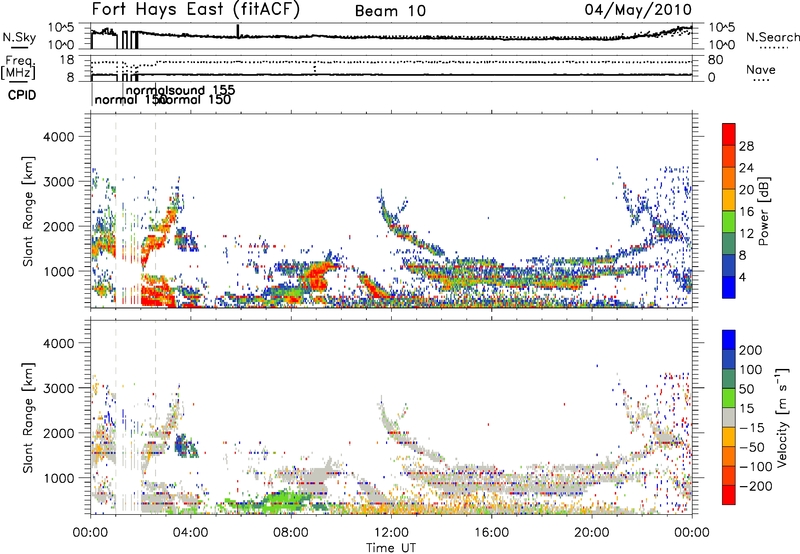Viewport: 800px width, 554px height.
Task: Click the '04:00' time tick label
Action: [x=191, y=533]
